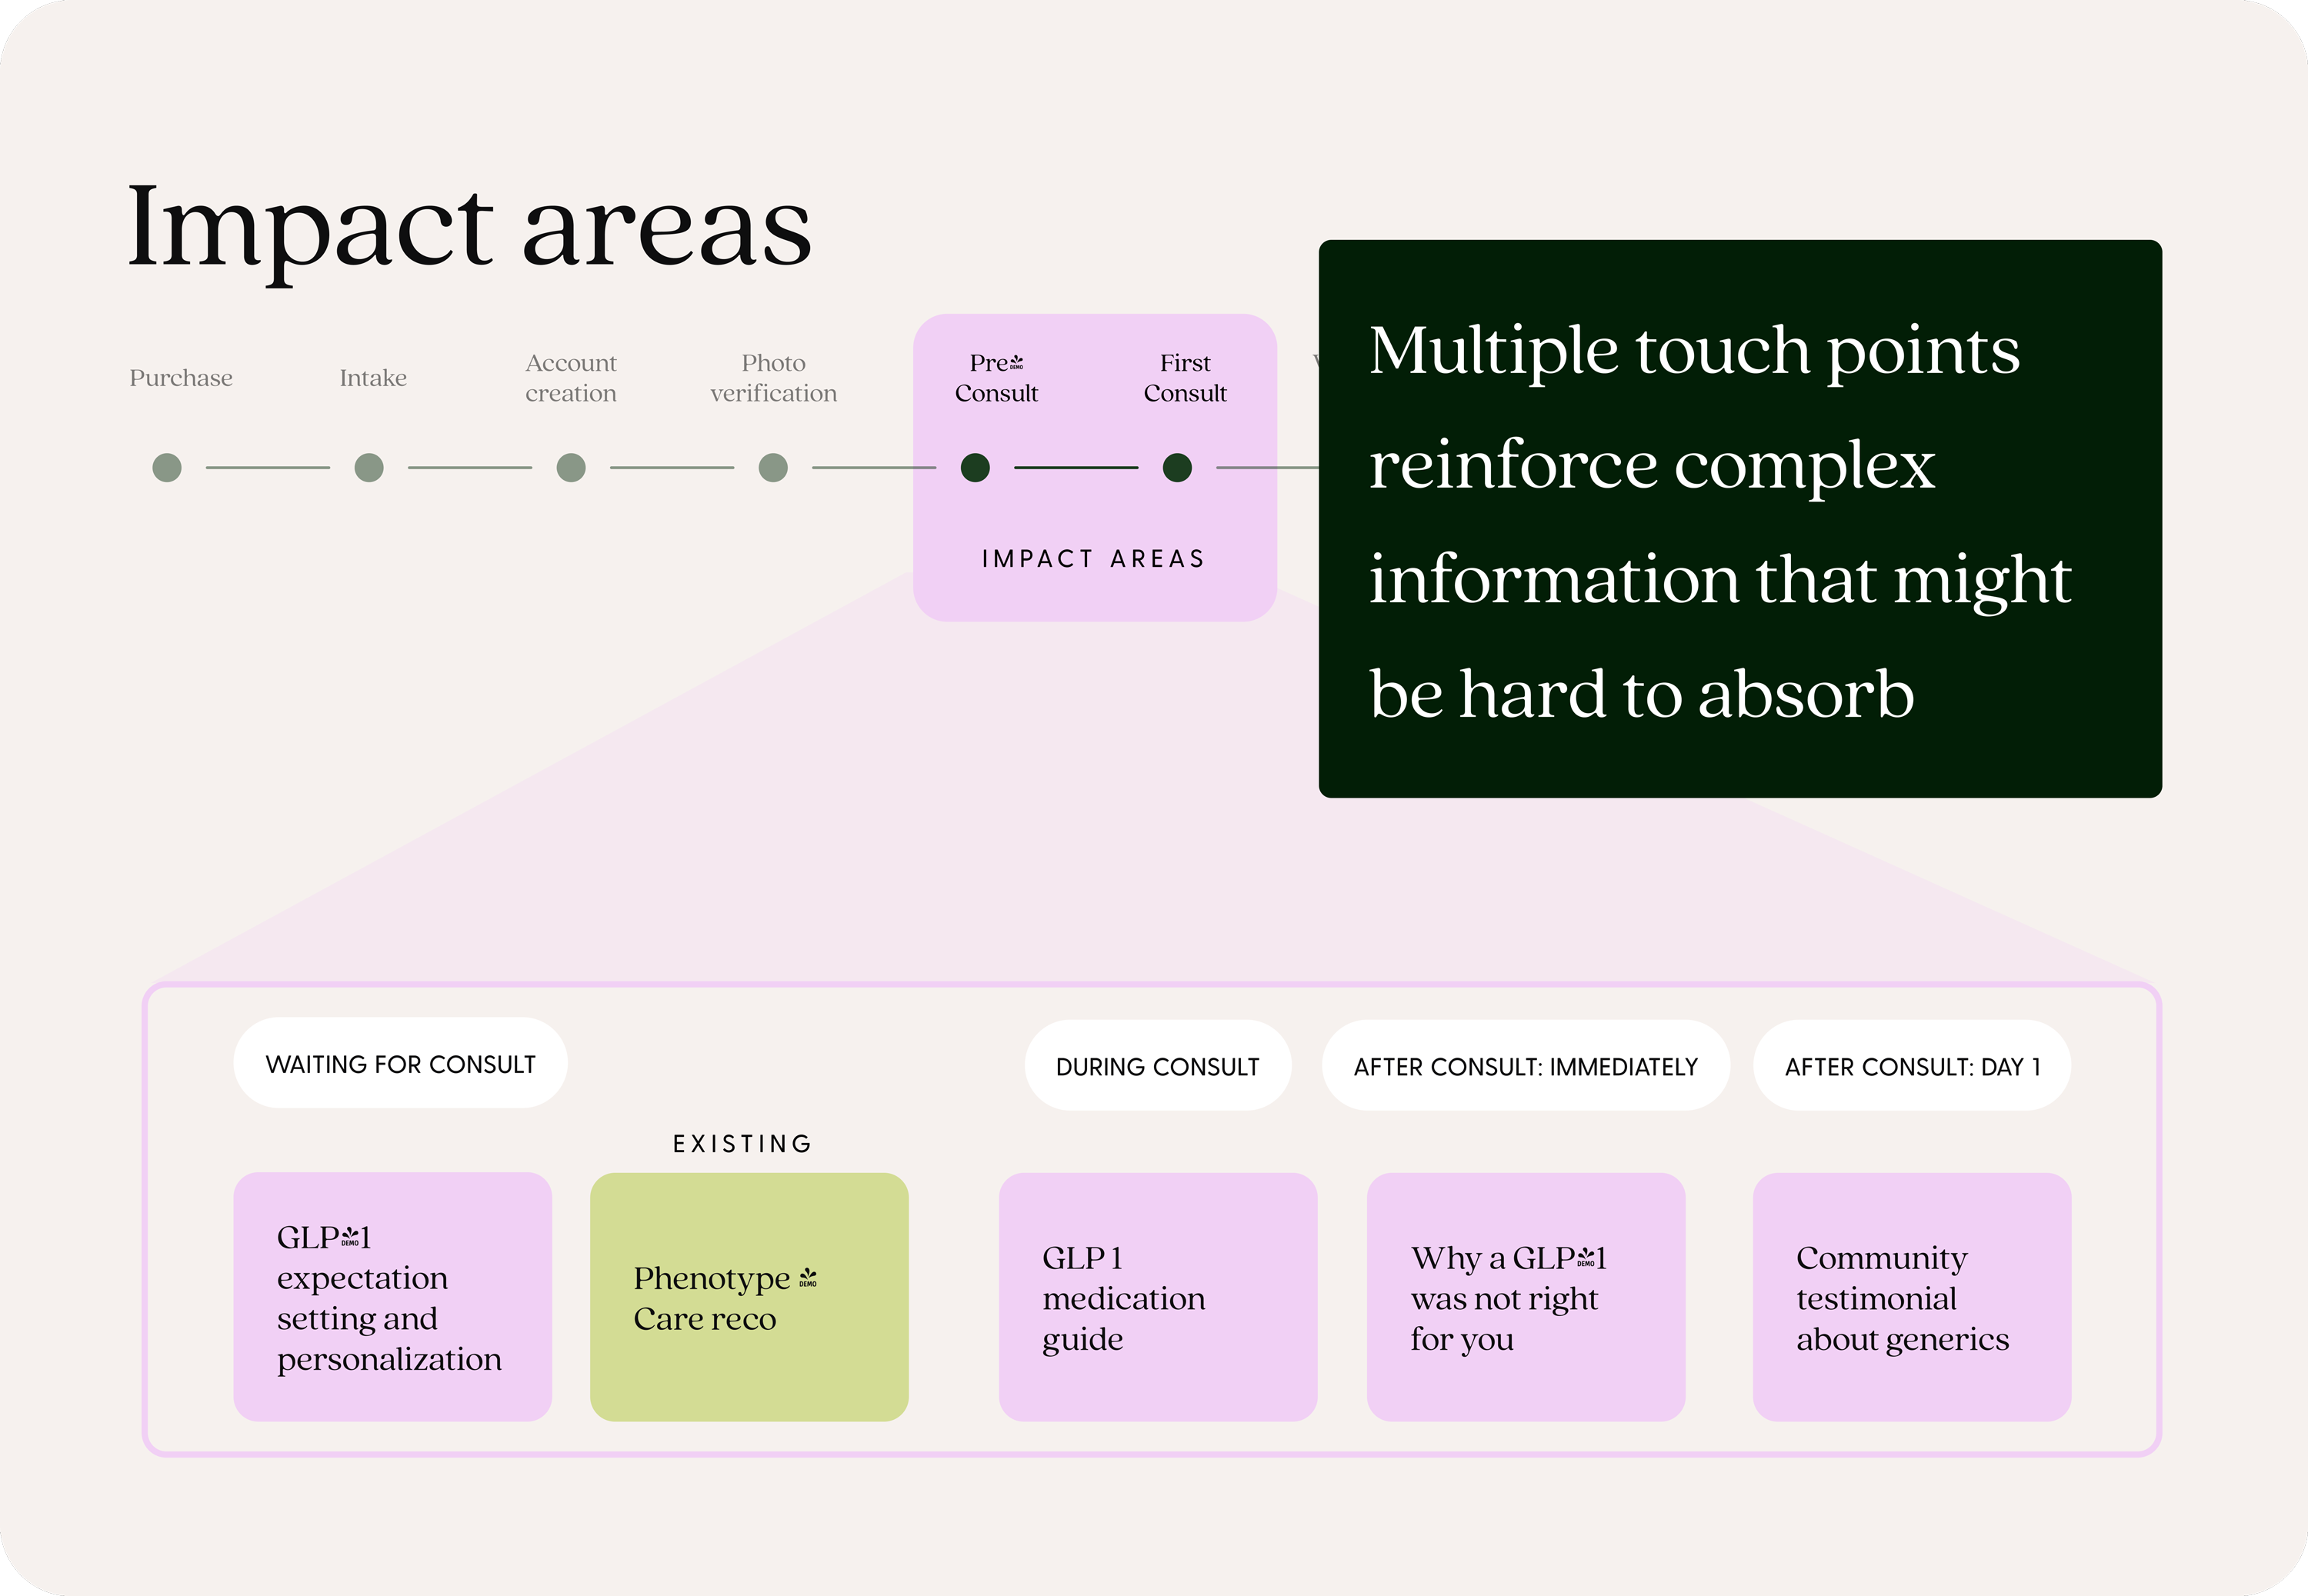The image size is (2308, 1596).
Task: Click the First Consult timeline dot
Action: [x=1177, y=467]
